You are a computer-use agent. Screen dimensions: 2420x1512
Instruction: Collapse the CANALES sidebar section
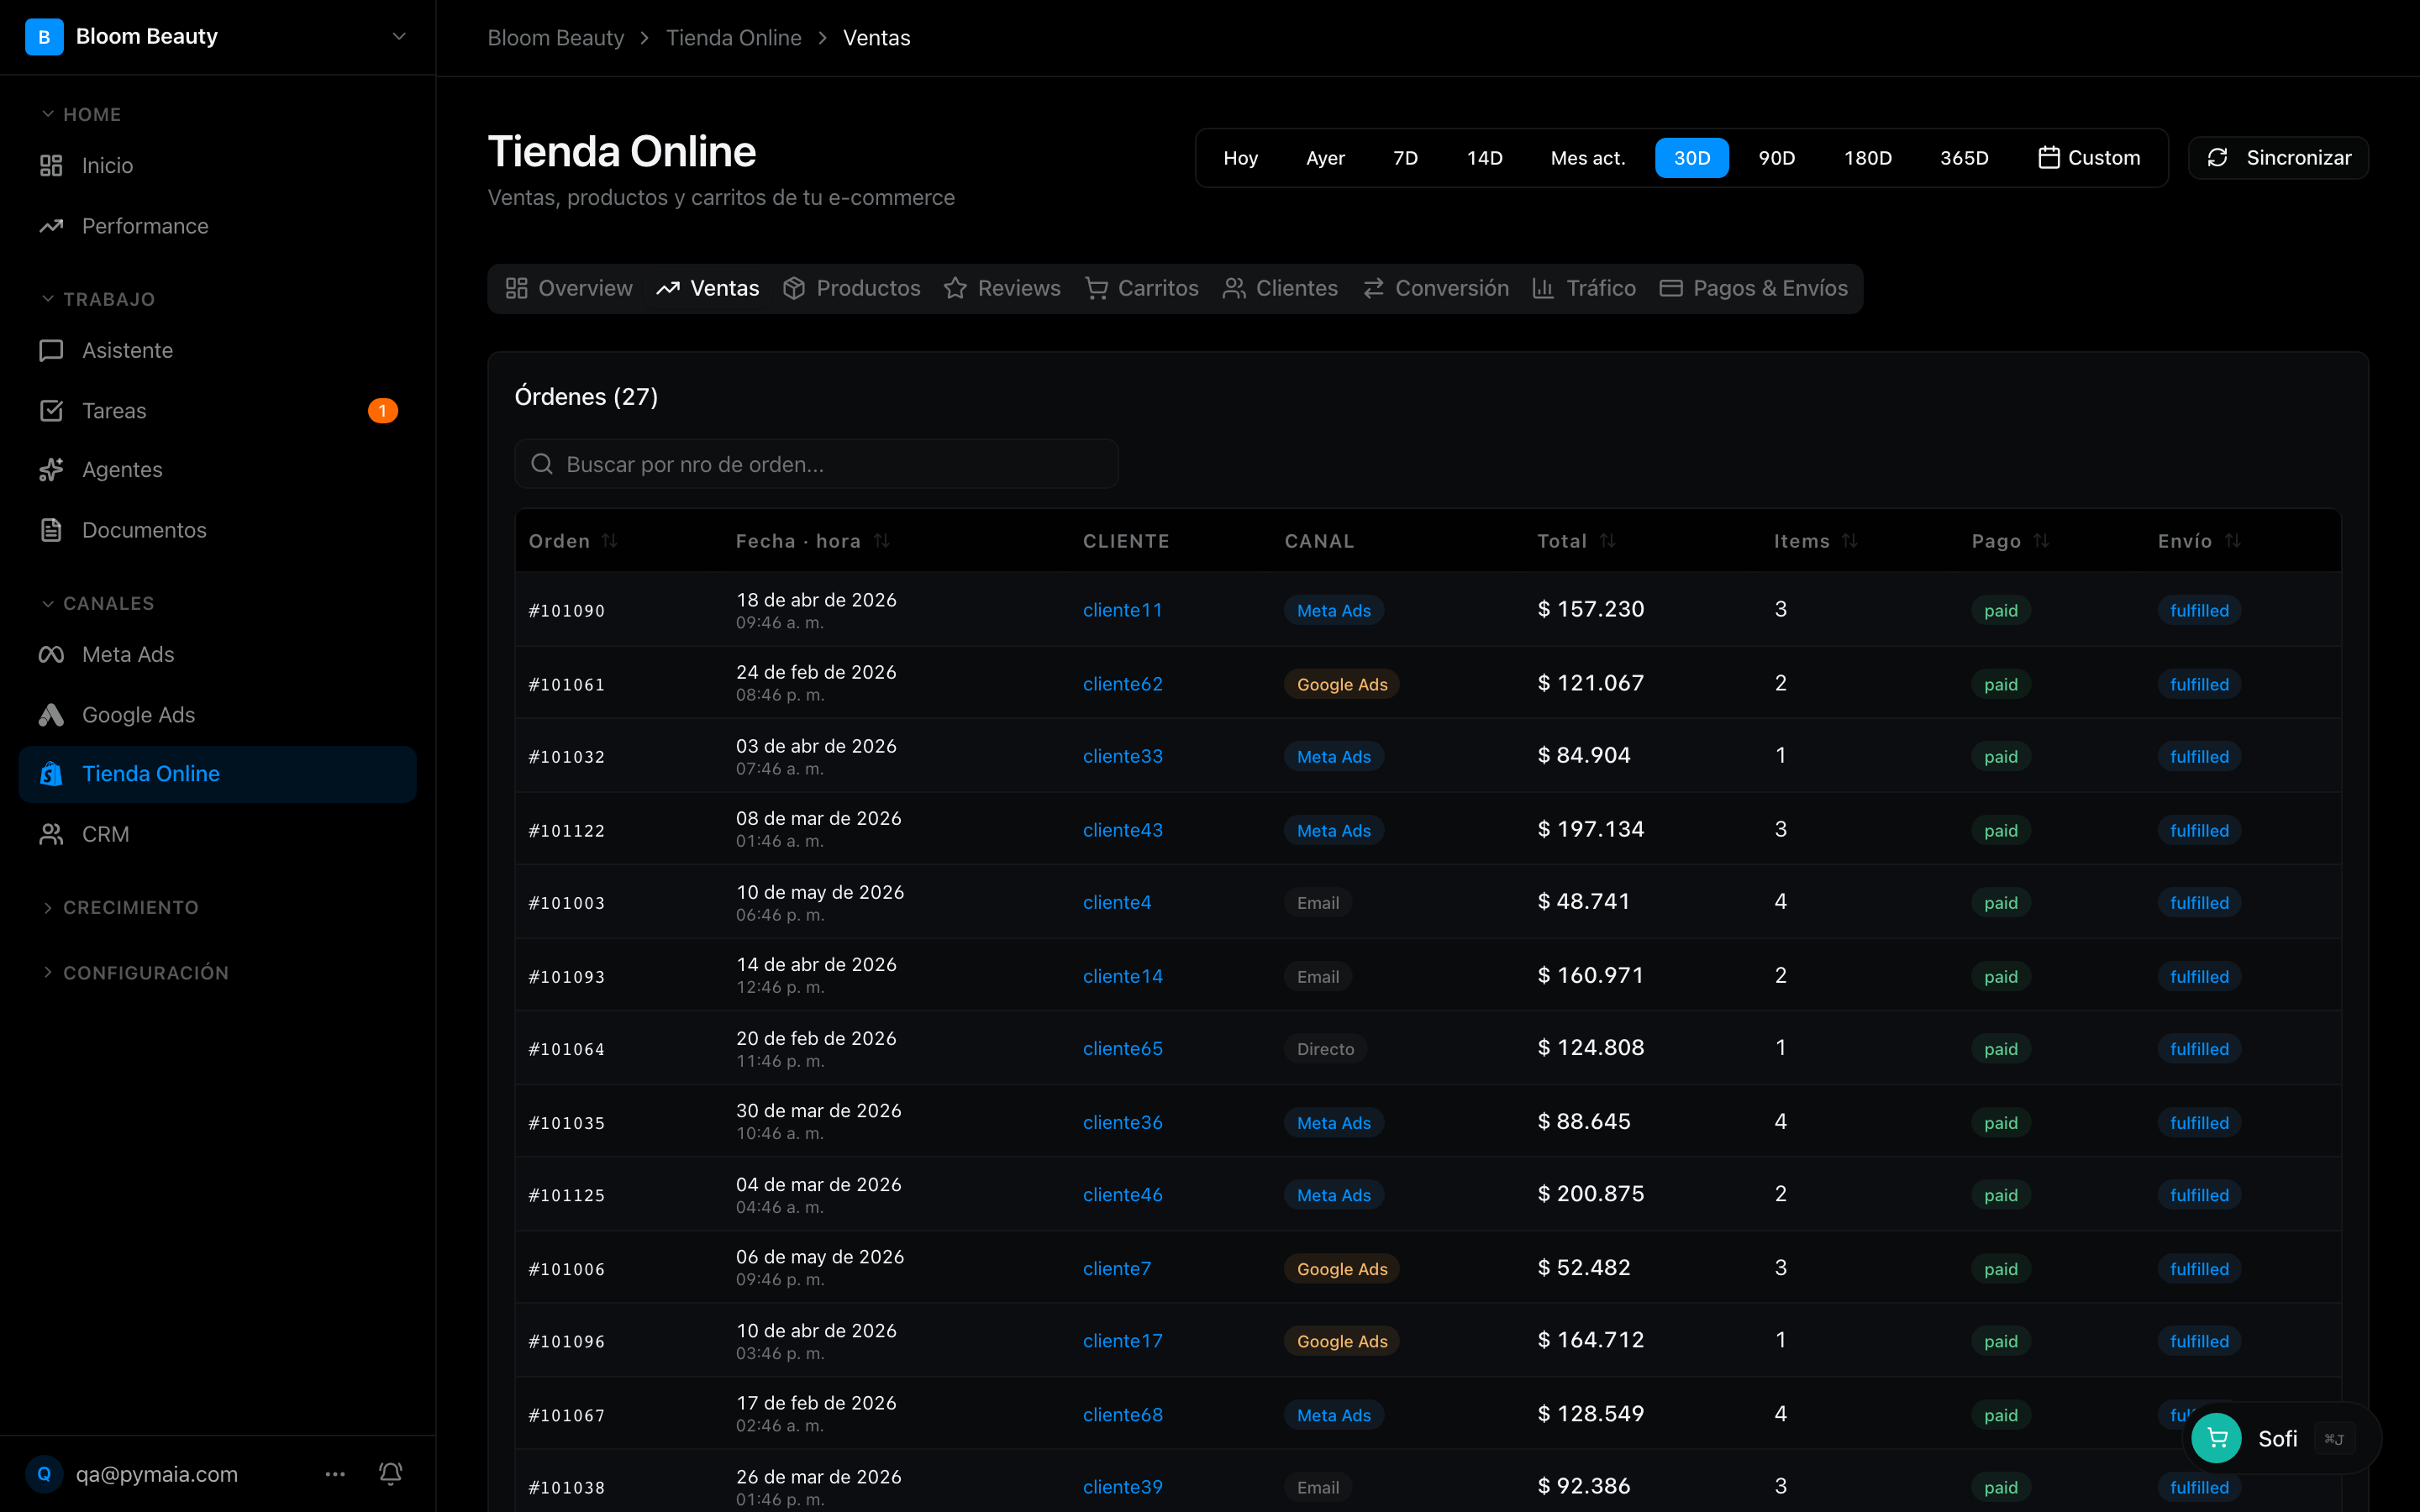(98, 603)
